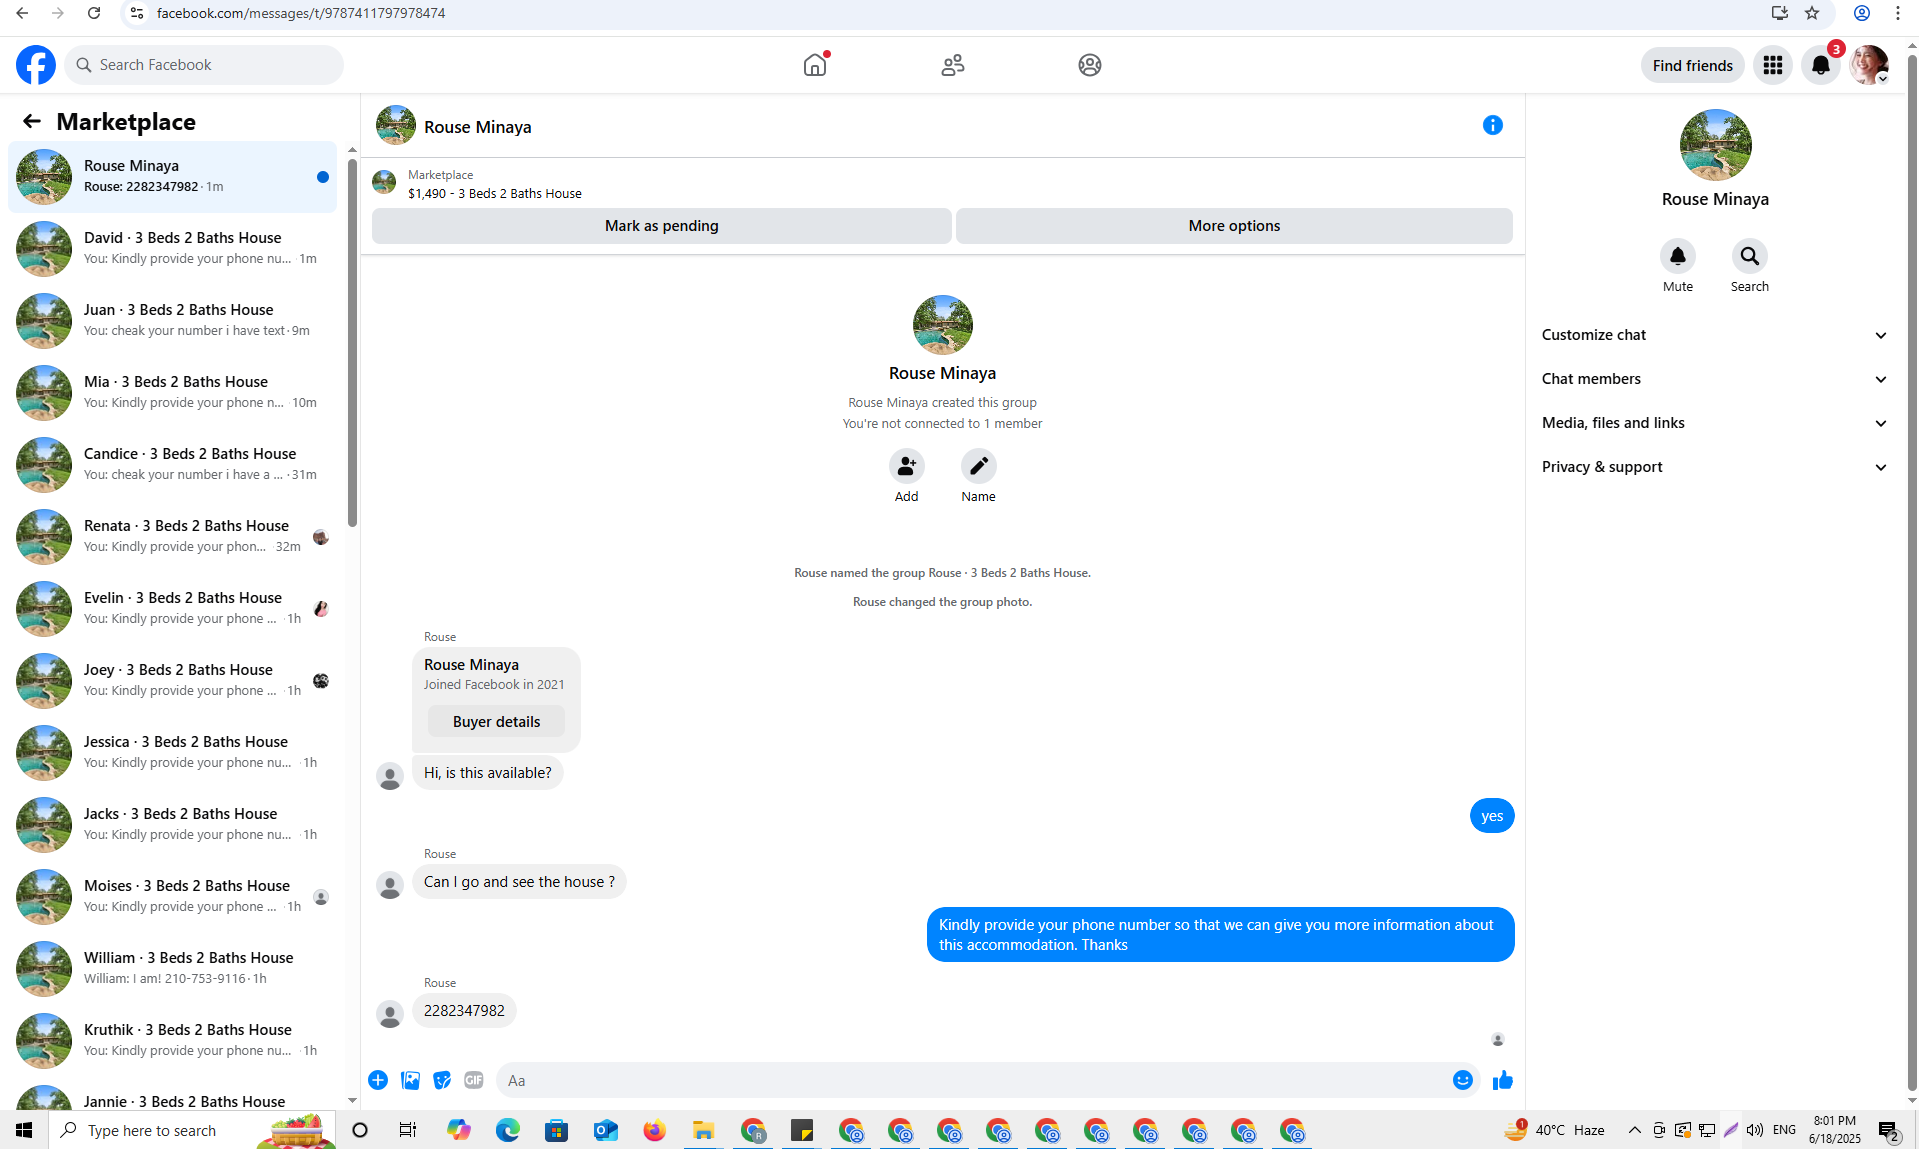Expand the Chat members section
1919x1149 pixels.
tap(1715, 379)
